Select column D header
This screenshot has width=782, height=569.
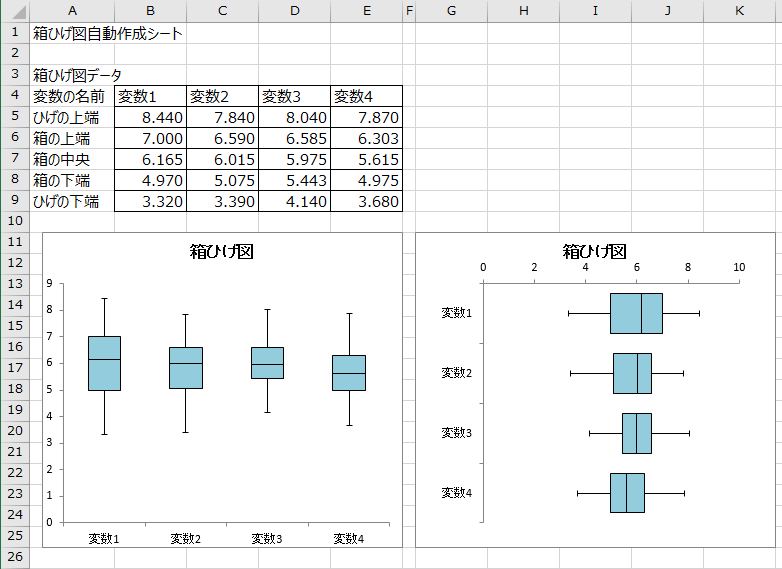pos(294,11)
